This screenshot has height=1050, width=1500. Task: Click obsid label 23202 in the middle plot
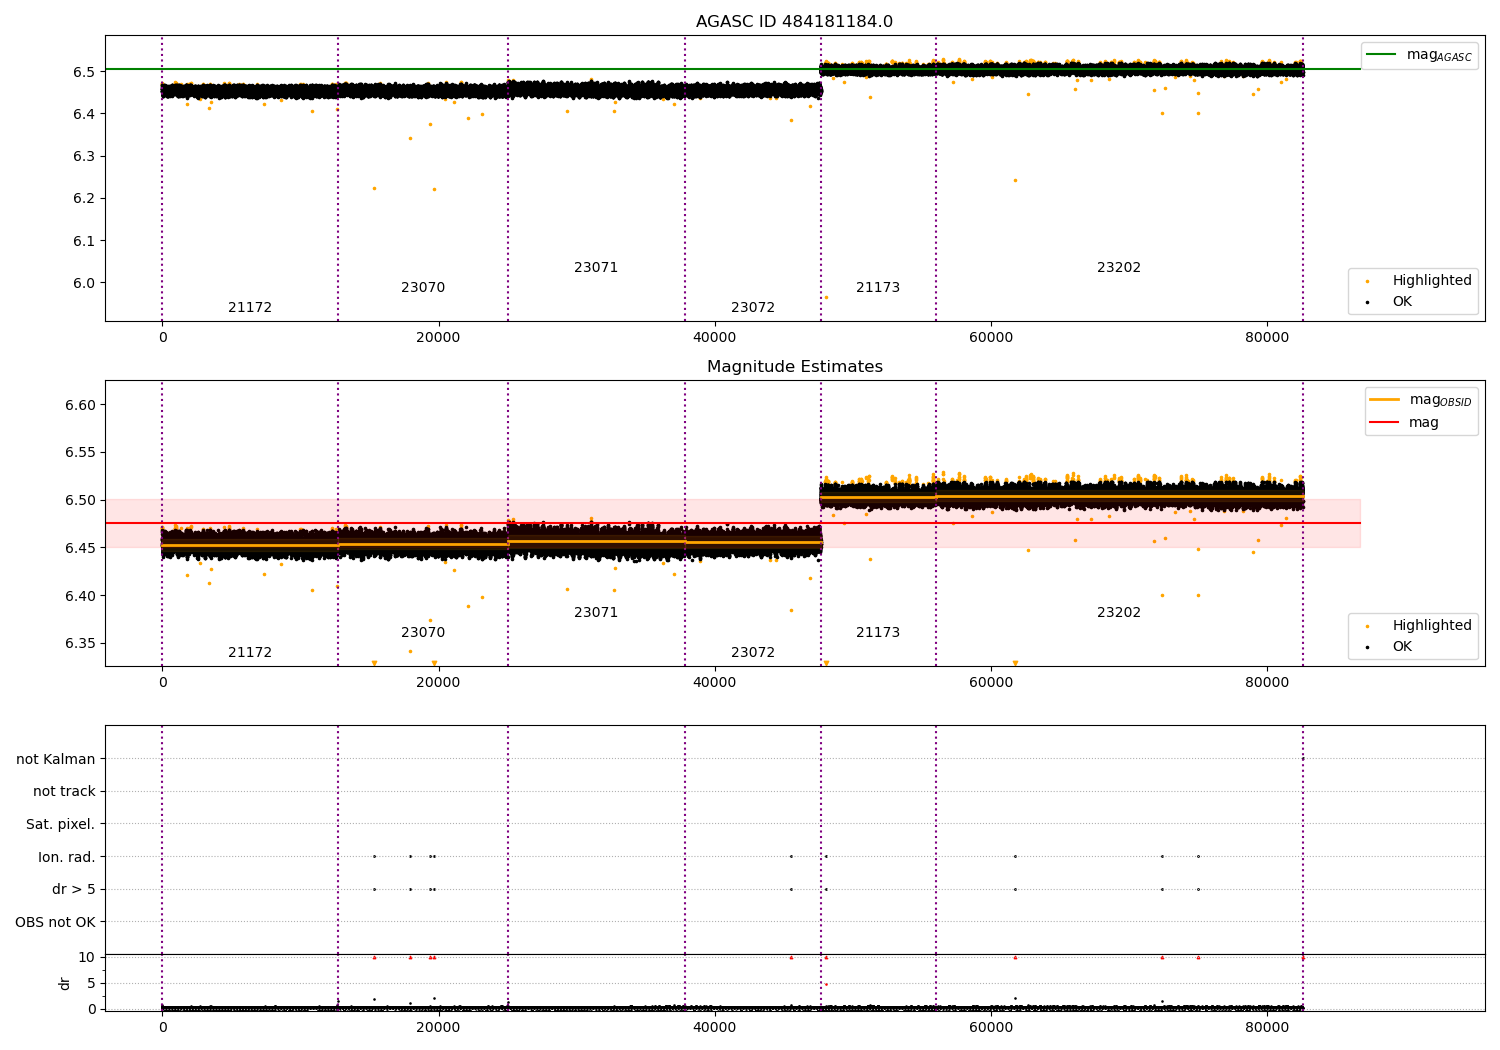pos(1119,613)
